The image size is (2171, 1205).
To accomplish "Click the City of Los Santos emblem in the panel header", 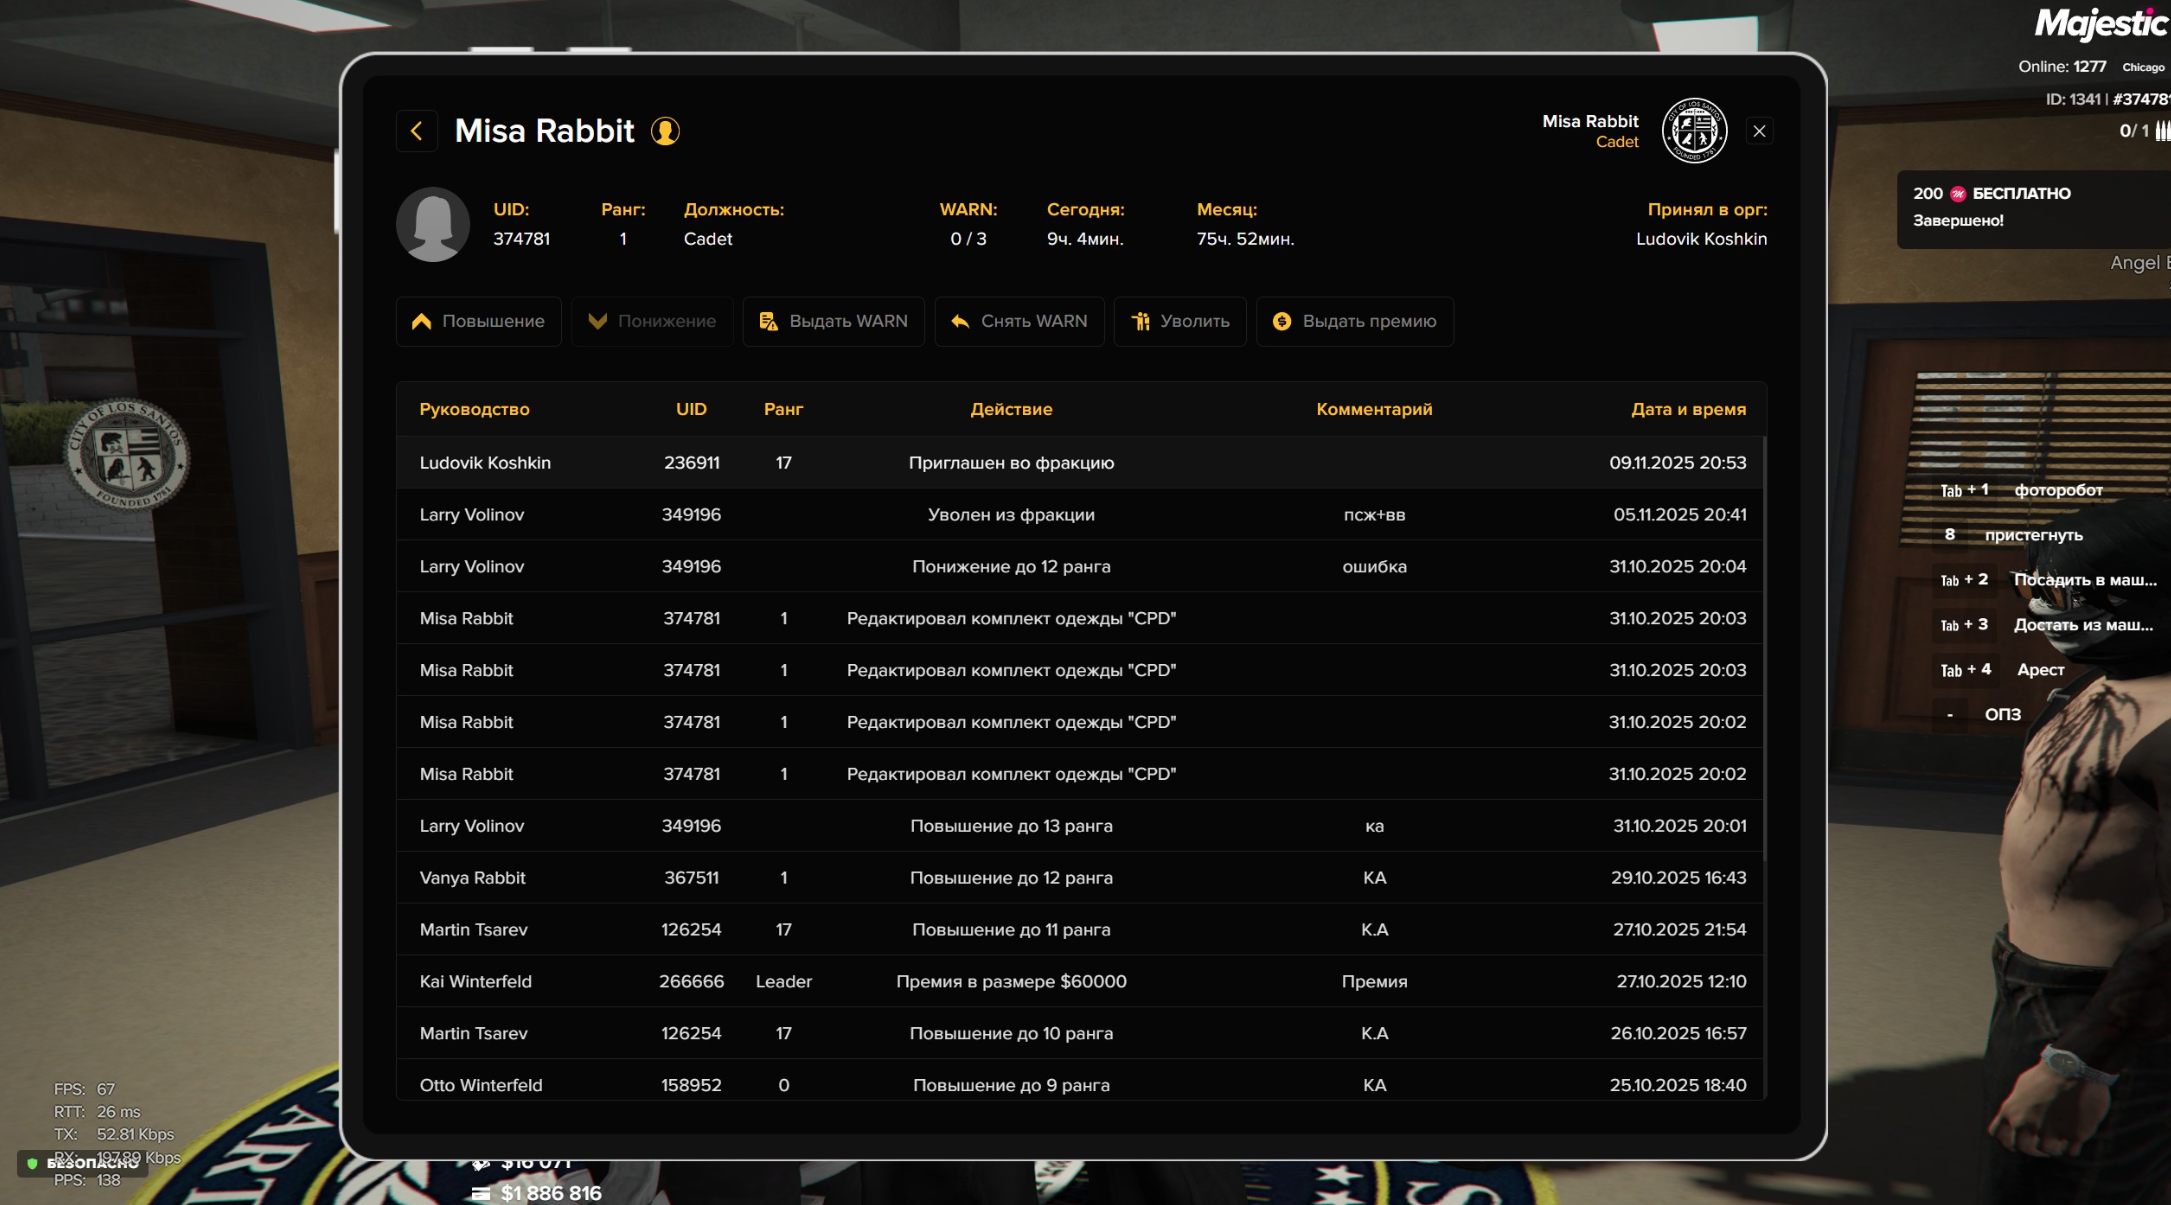I will coord(1694,131).
